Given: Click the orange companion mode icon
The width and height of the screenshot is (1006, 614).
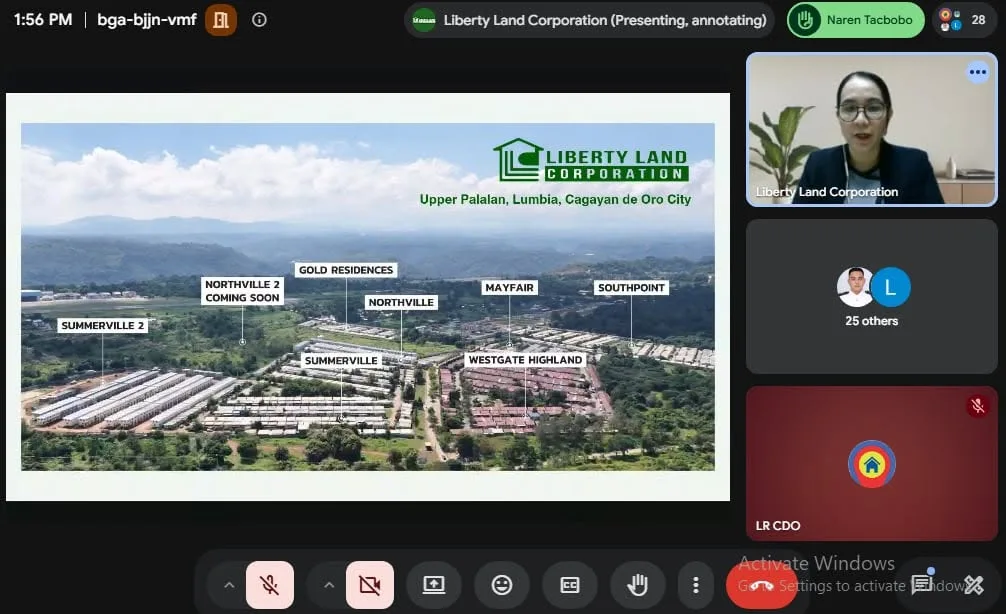Looking at the screenshot, I should click(x=221, y=20).
